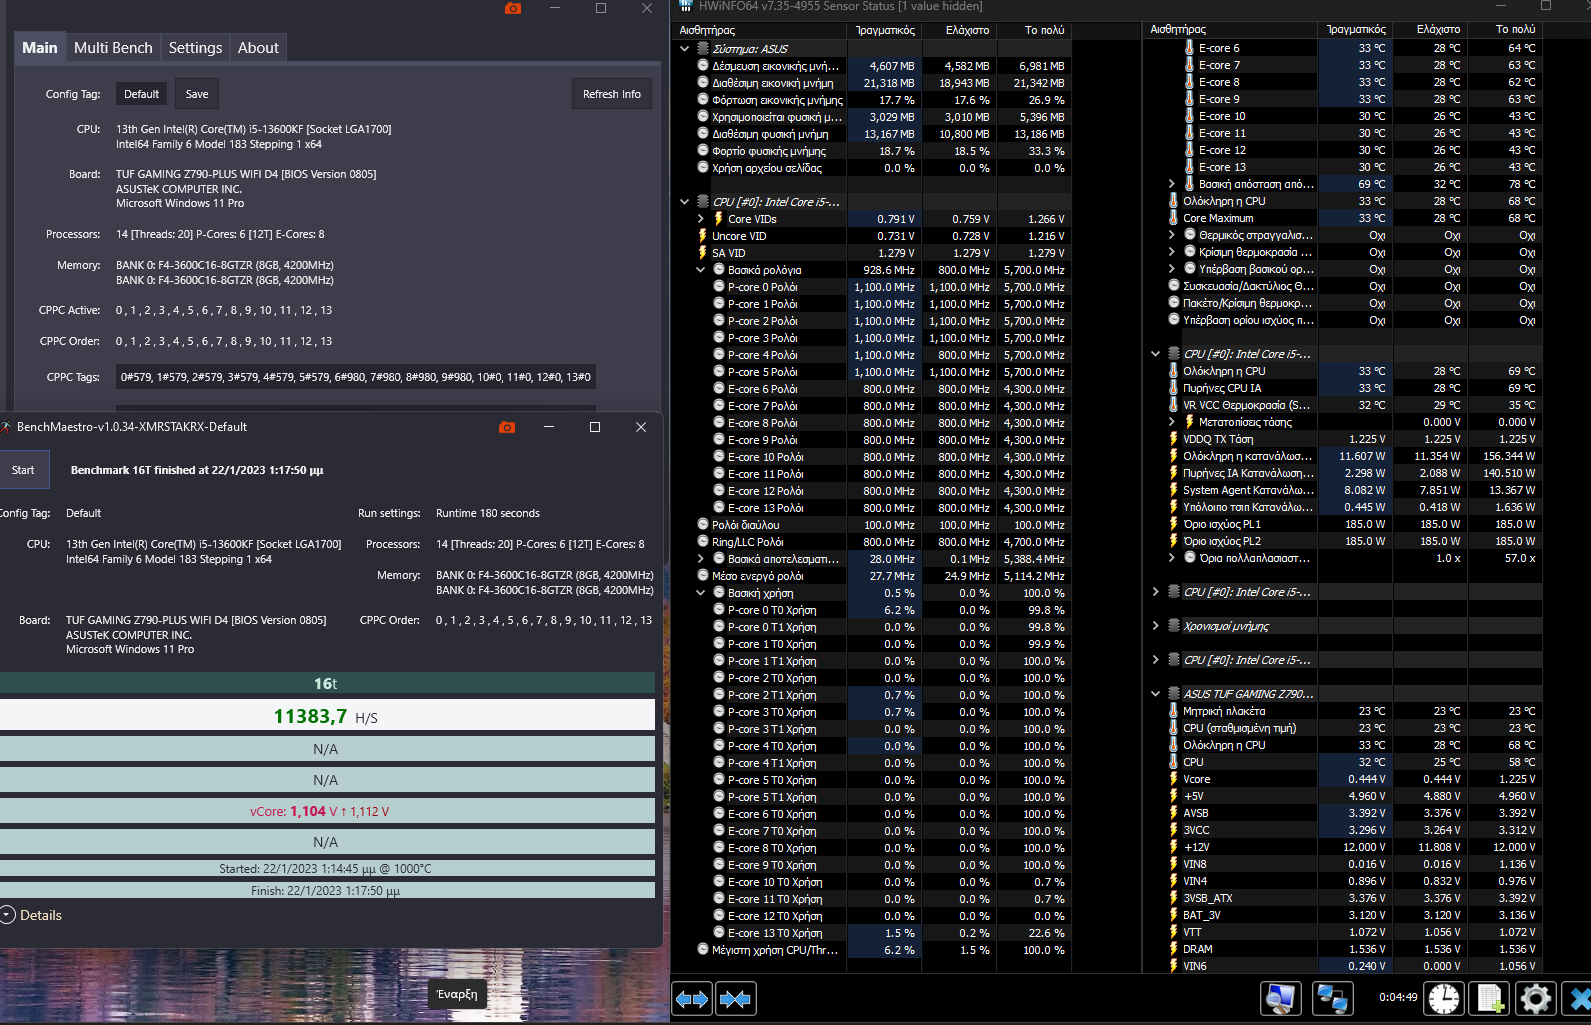Screen dimensions: 1591x1025
Task: Click the SA VID lightning icon
Action: coord(703,253)
